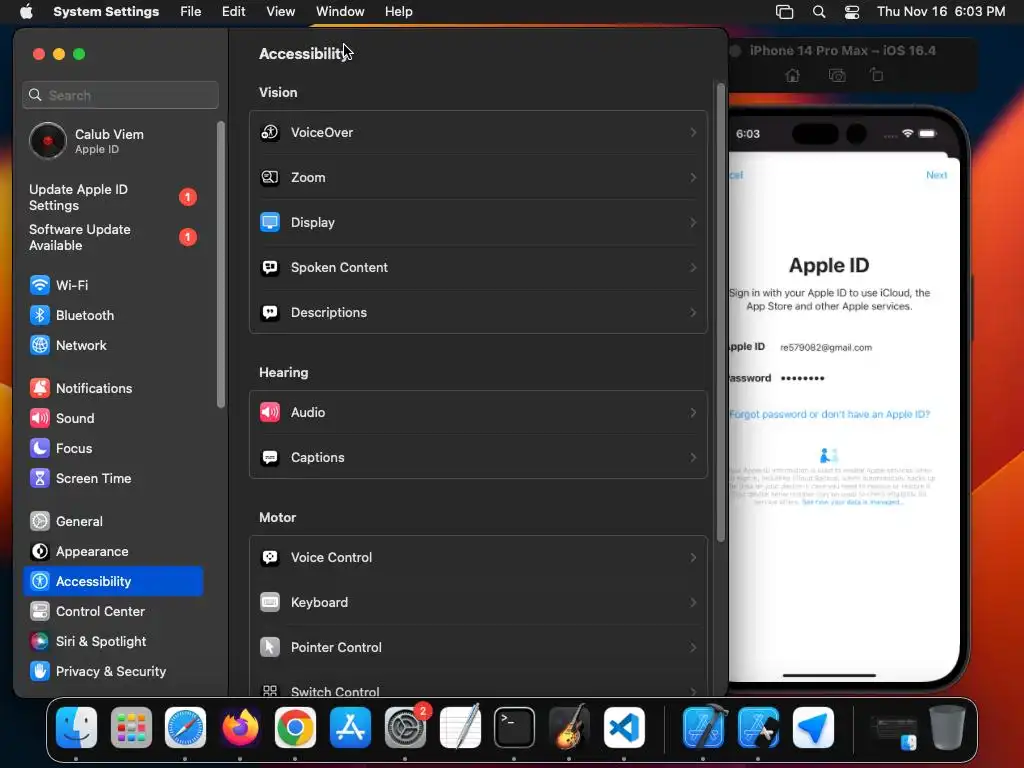The height and width of the screenshot is (768, 1024).
Task: Tap Forgot password link in simulator
Action: (829, 414)
